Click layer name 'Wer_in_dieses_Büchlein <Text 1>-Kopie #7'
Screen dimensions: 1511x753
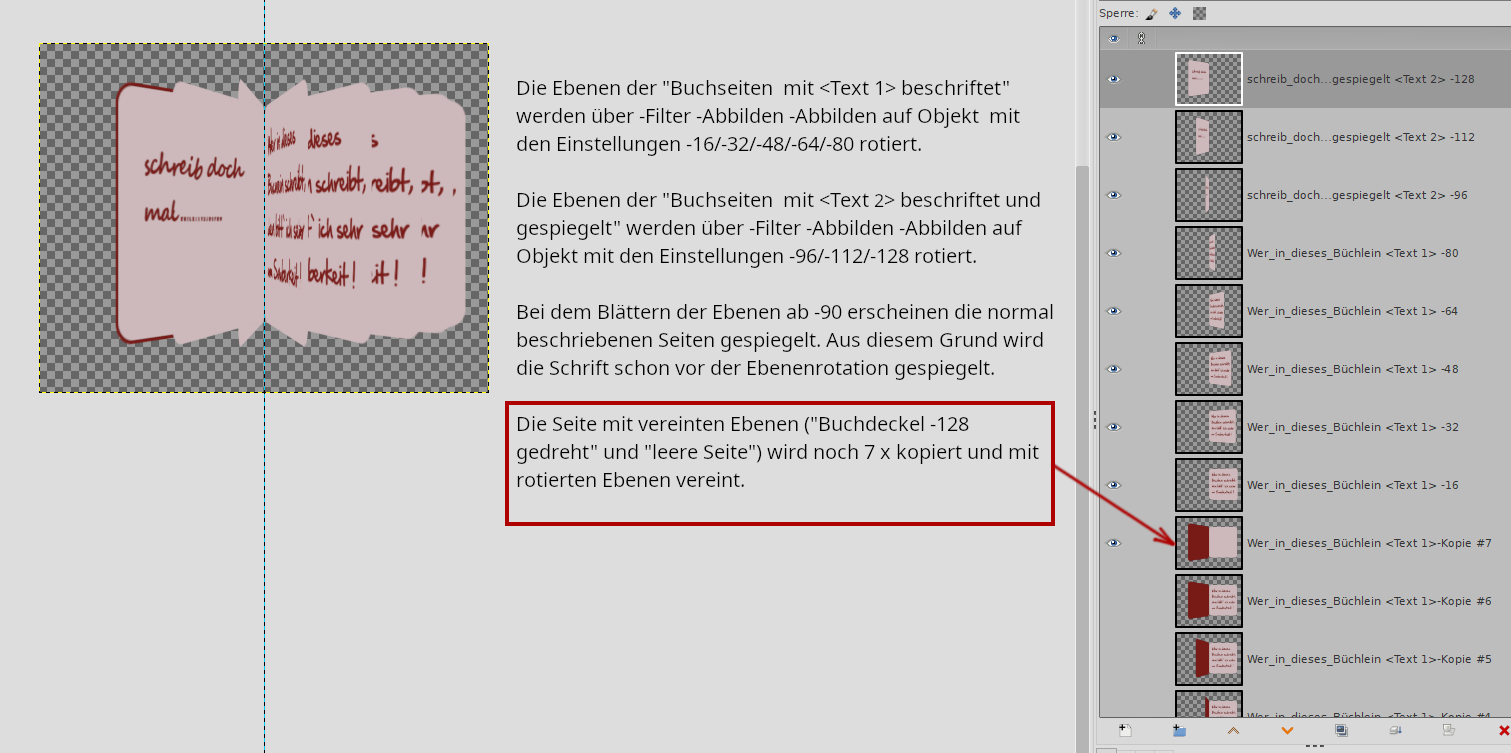pyautogui.click(x=1369, y=543)
